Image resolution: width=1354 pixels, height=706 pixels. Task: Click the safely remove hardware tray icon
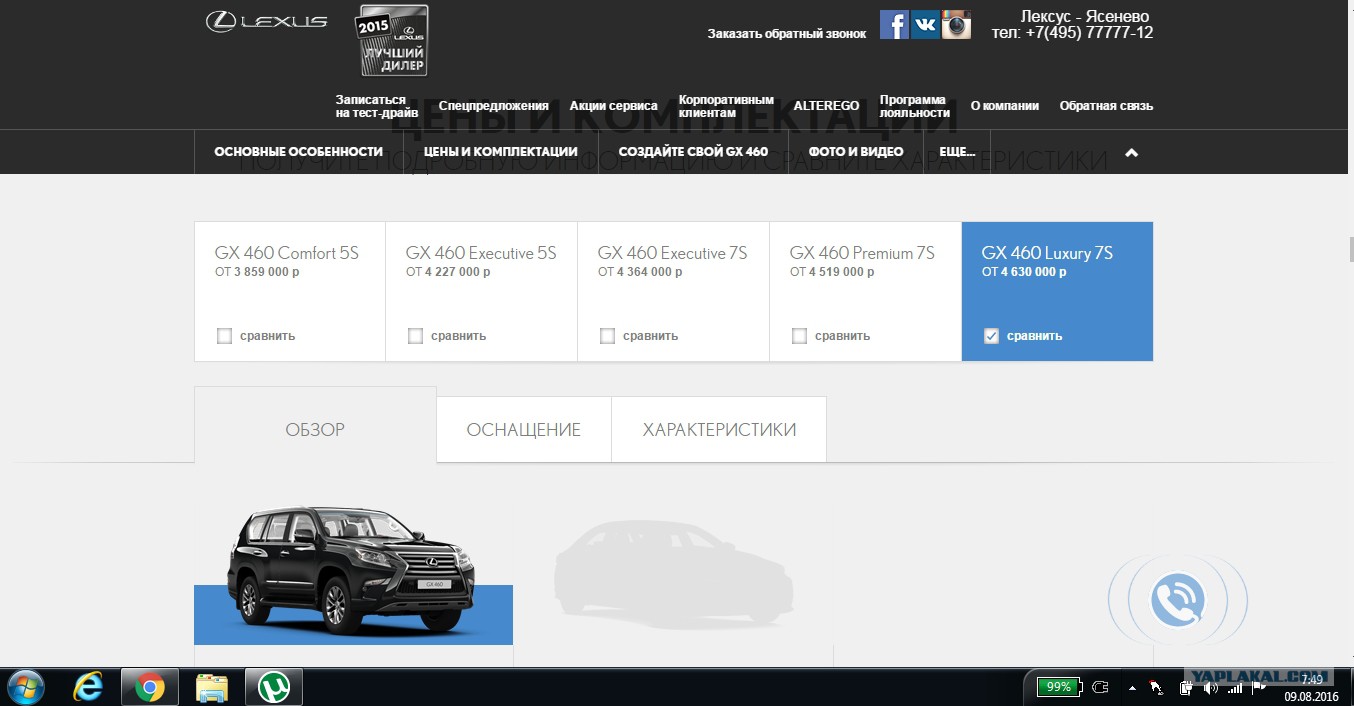pos(1186,688)
